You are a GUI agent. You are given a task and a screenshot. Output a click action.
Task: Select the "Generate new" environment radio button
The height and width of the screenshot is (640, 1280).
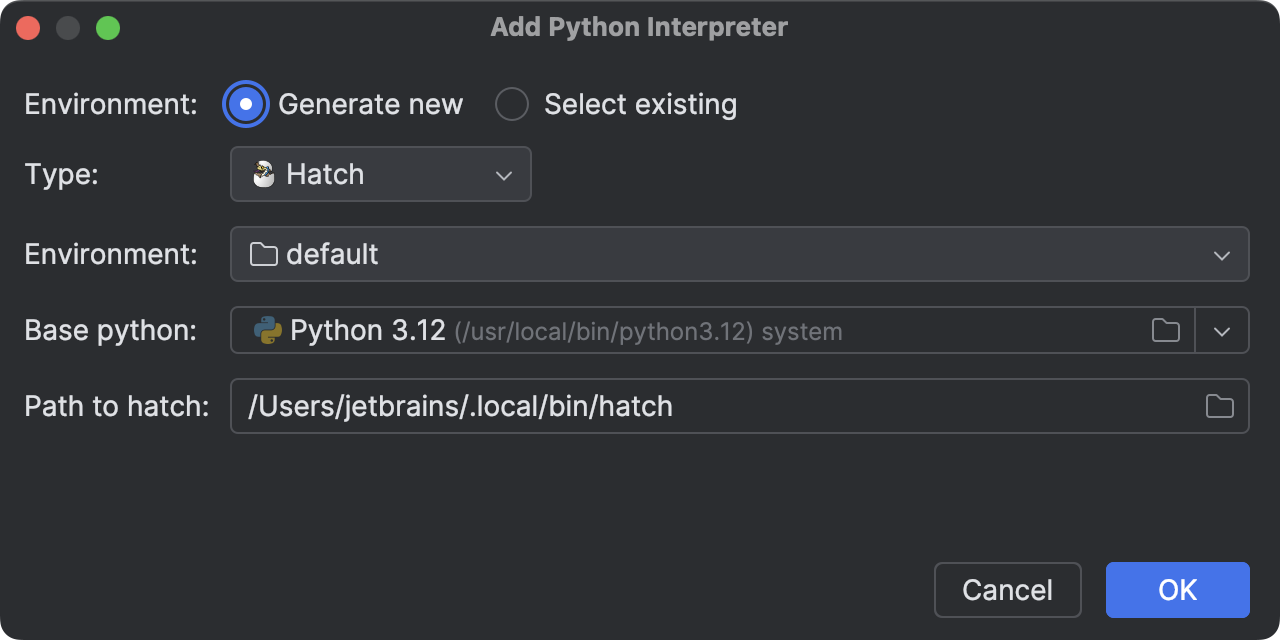(x=246, y=104)
